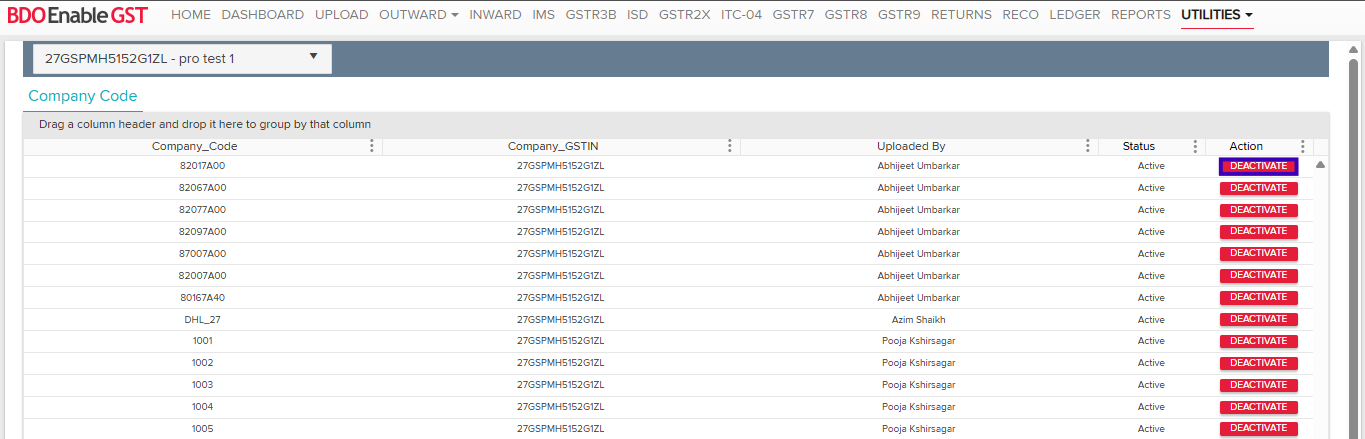Navigate to RETURNS
The image size is (1365, 439).
(x=961, y=15)
